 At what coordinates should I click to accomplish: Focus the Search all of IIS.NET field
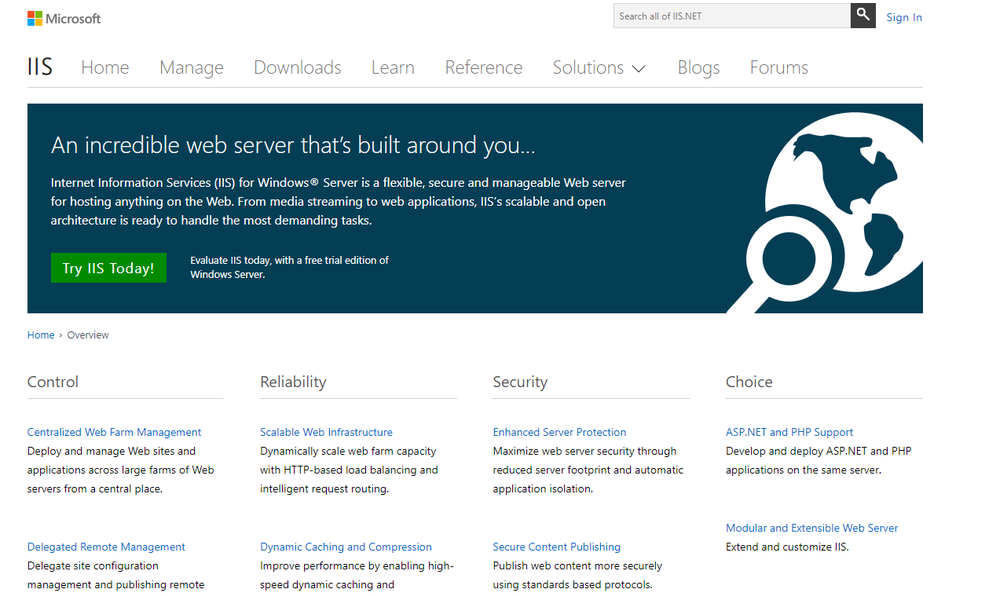click(732, 16)
